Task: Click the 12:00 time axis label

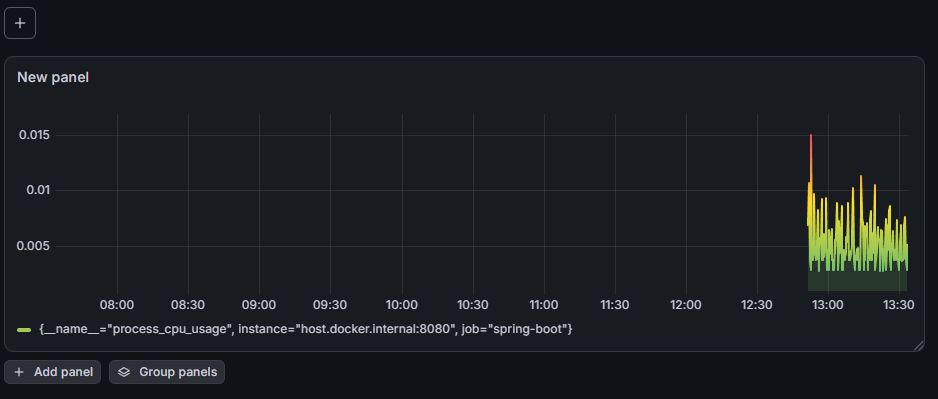Action: tap(686, 305)
